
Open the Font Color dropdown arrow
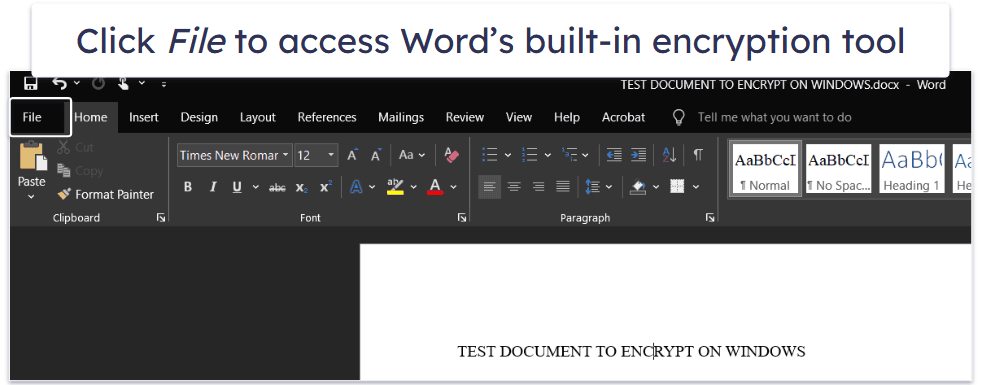(454, 187)
